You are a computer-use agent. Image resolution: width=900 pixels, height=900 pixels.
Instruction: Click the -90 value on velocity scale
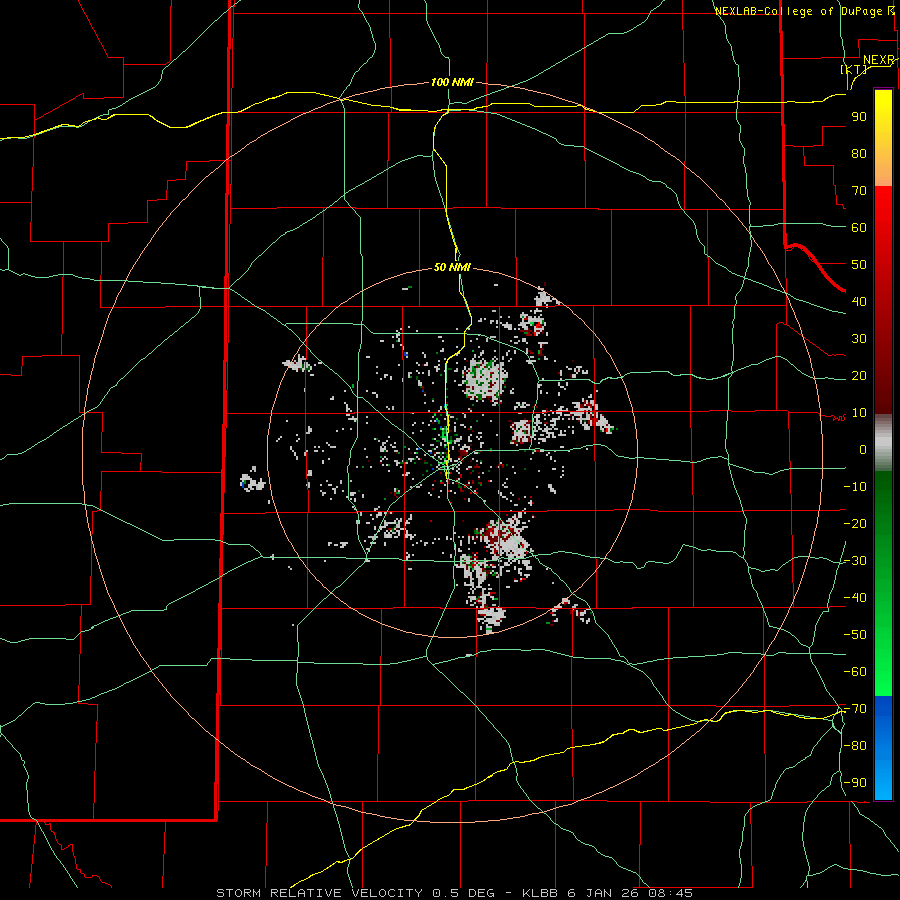click(x=855, y=783)
